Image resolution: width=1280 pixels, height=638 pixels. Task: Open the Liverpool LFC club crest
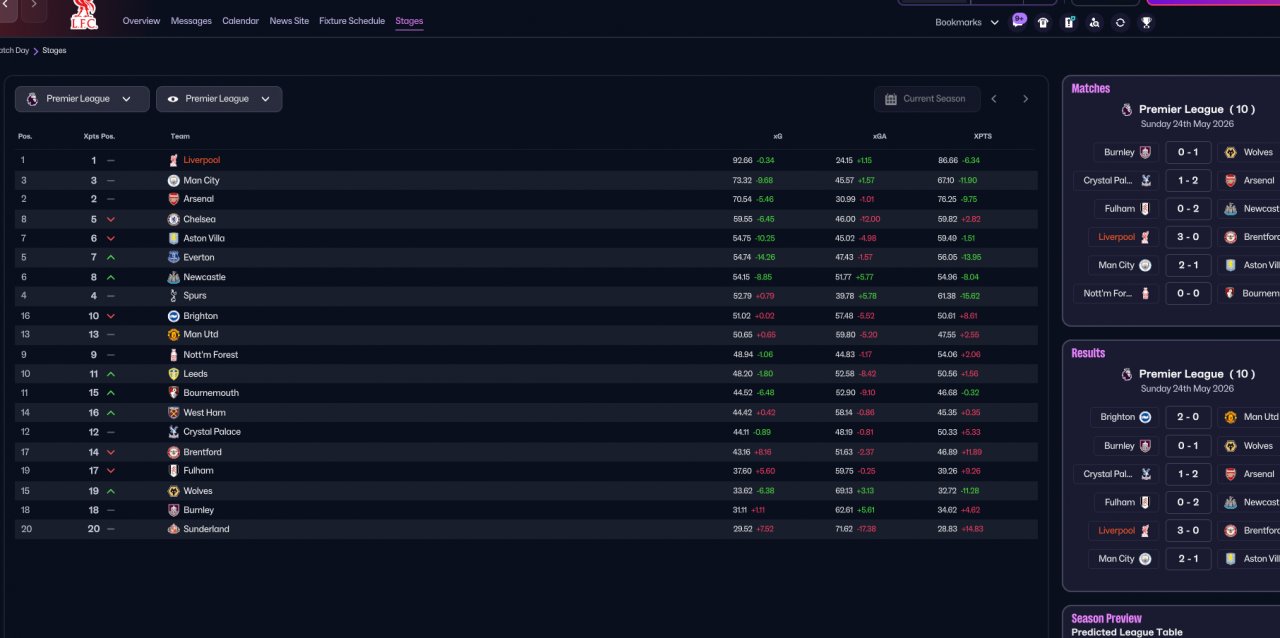click(x=84, y=15)
